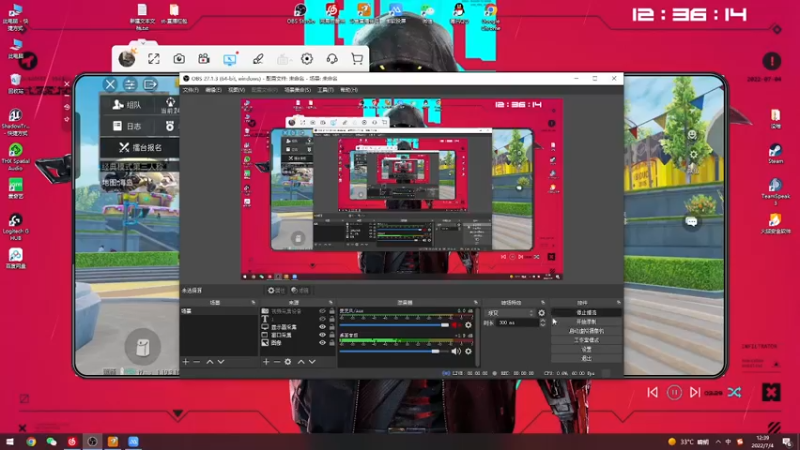800x450 pixels.
Task: Click the 启动虚拟摄像机 button
Action: pyautogui.click(x=586, y=331)
